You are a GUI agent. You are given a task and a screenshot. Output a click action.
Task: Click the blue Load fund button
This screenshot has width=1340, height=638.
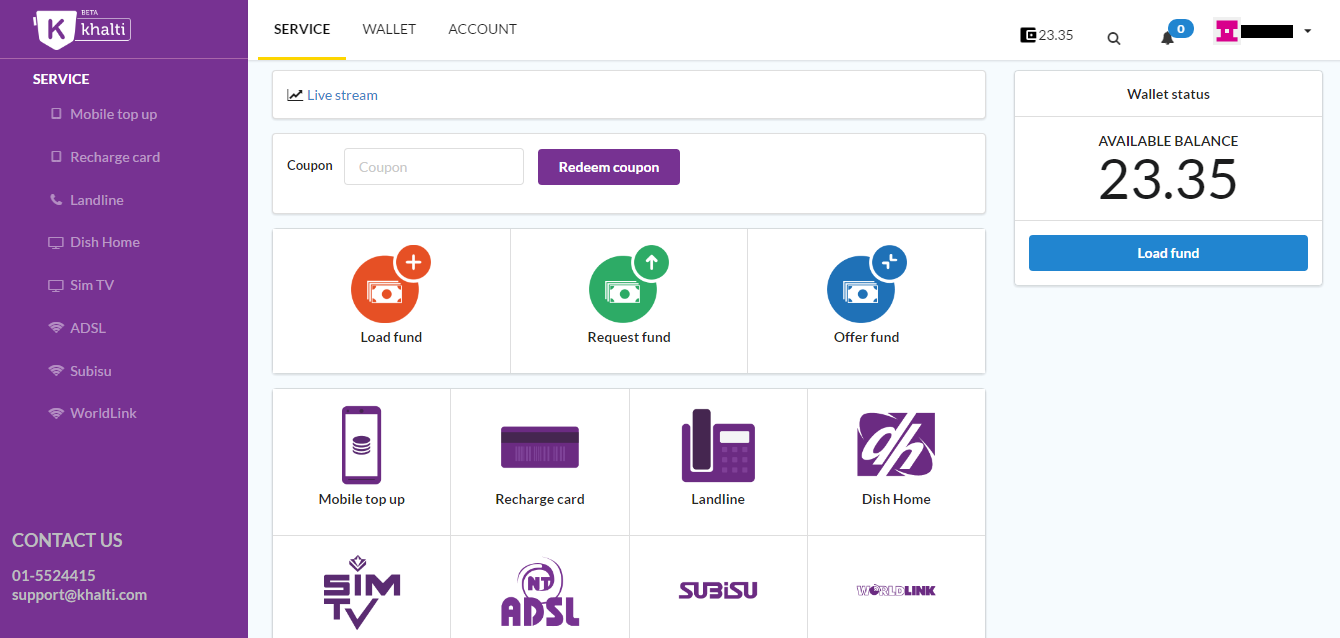click(x=1168, y=253)
